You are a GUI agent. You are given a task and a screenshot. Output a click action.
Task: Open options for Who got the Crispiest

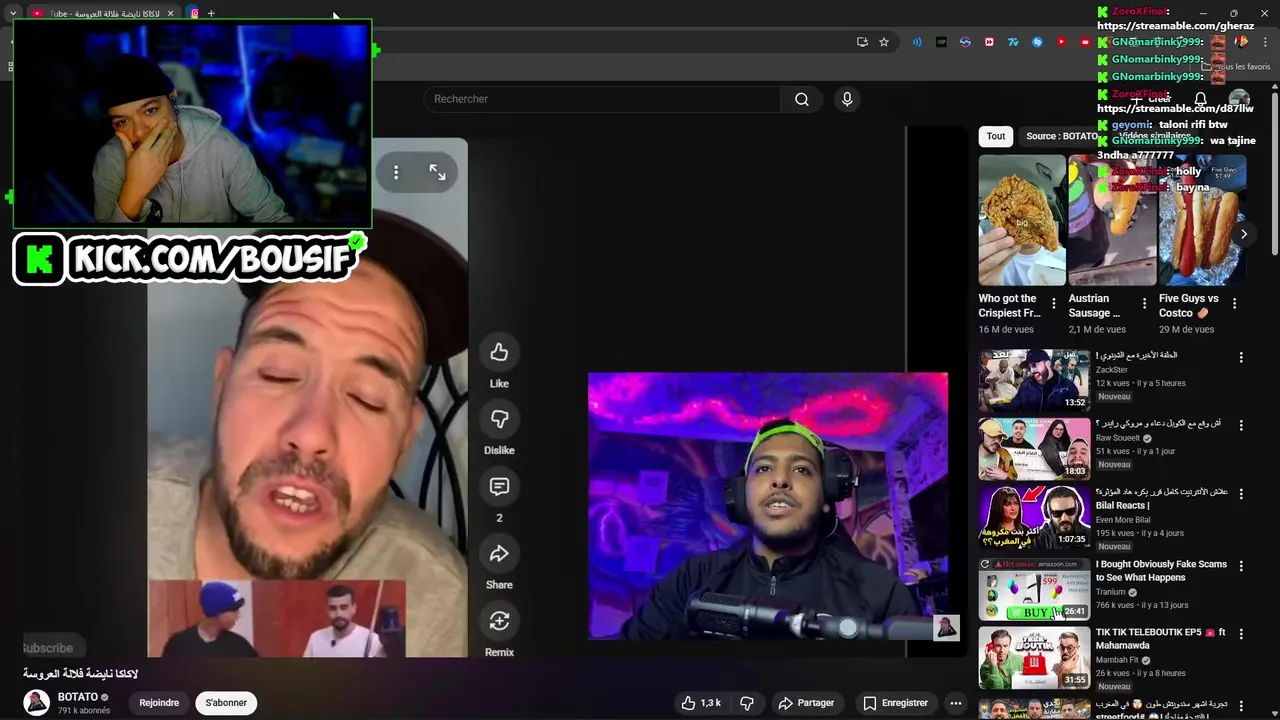(1053, 303)
